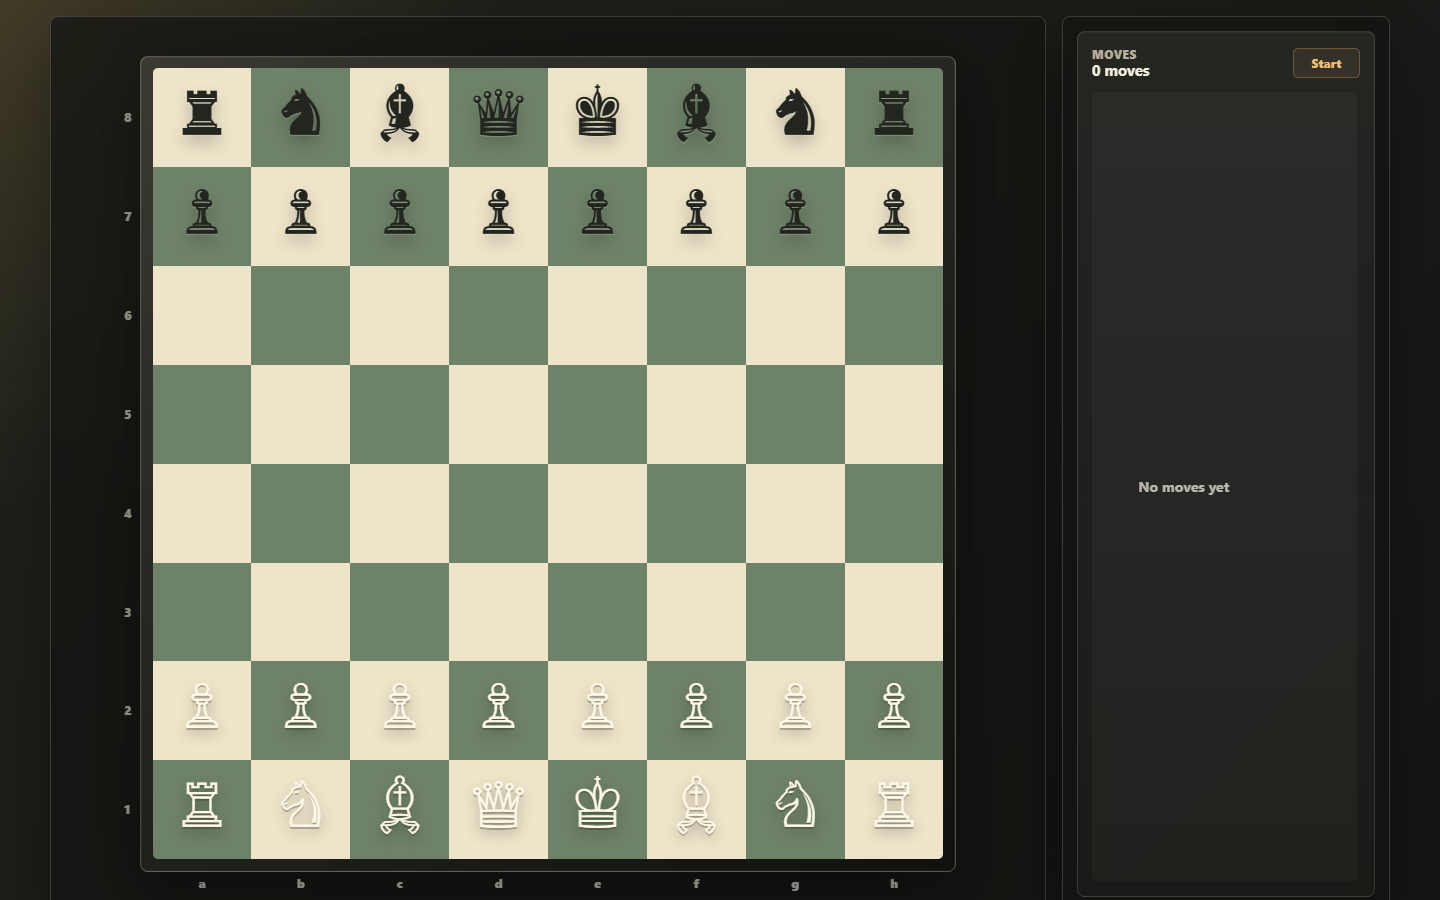Screen dimensions: 1440x900
Task: Click the empty c4 square
Action: point(400,513)
